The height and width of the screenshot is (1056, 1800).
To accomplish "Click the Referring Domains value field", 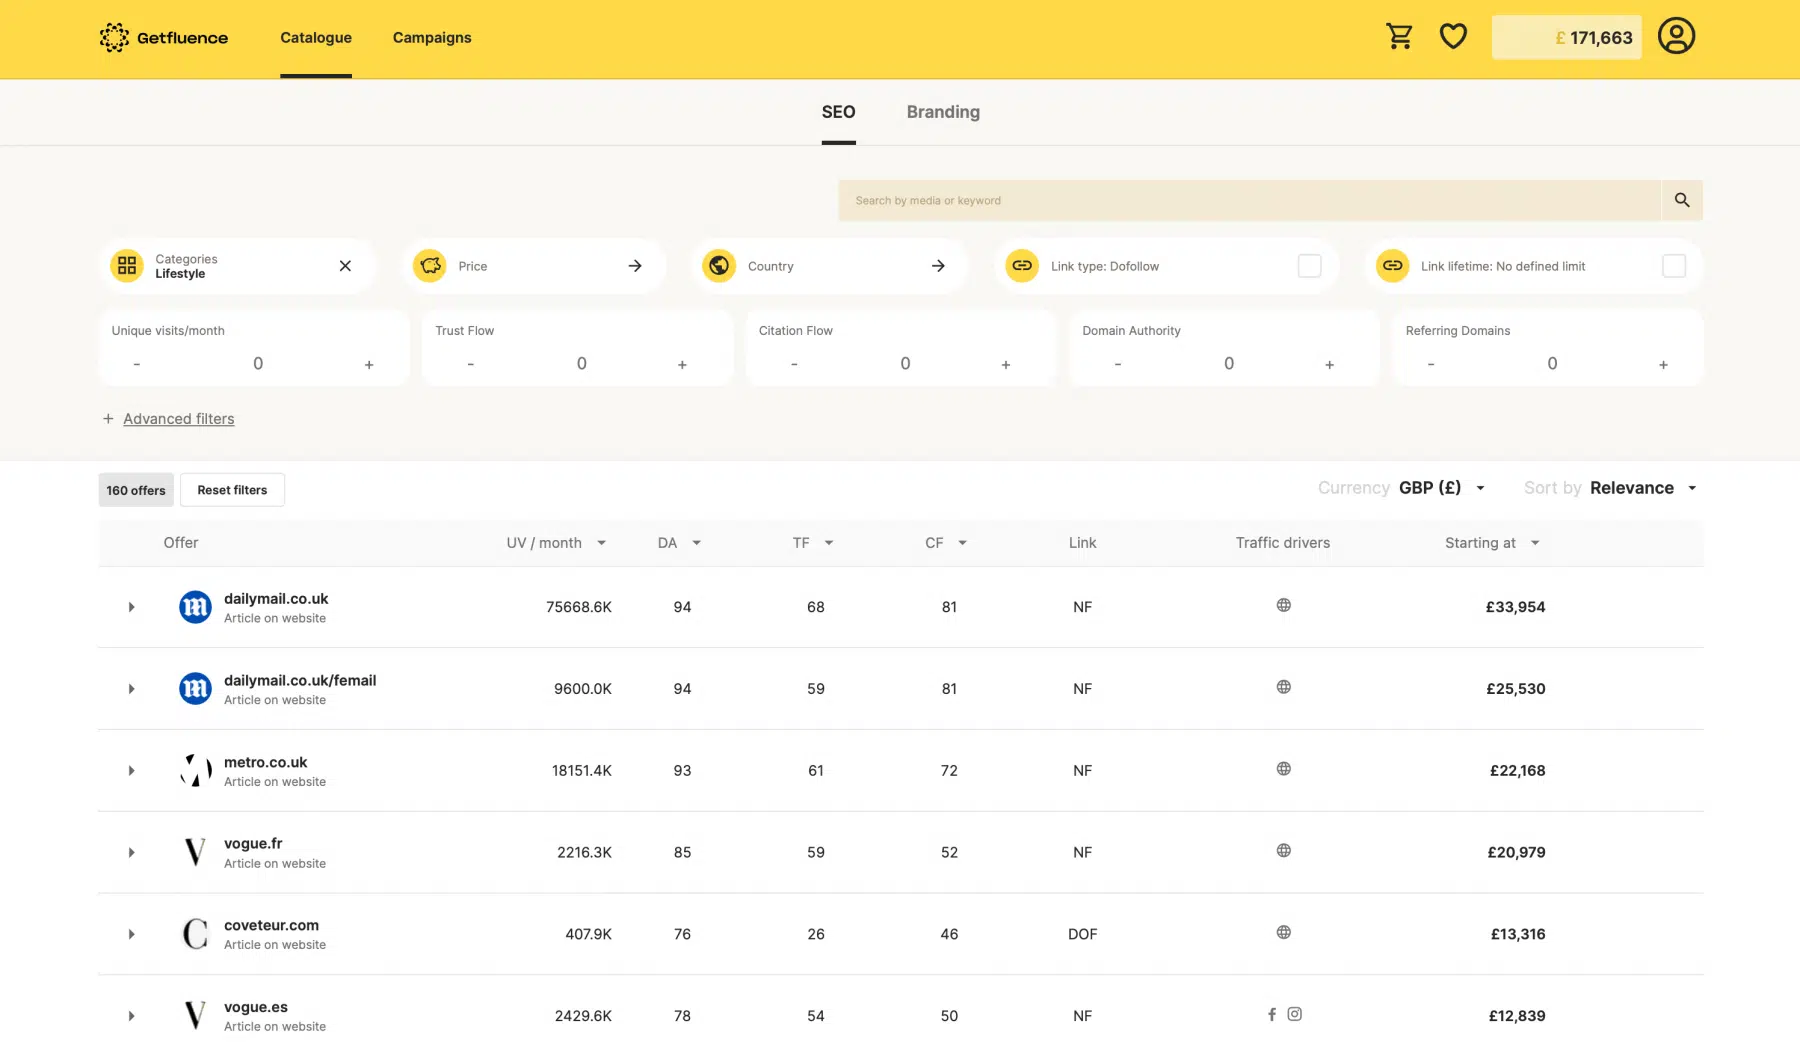I will coord(1552,364).
